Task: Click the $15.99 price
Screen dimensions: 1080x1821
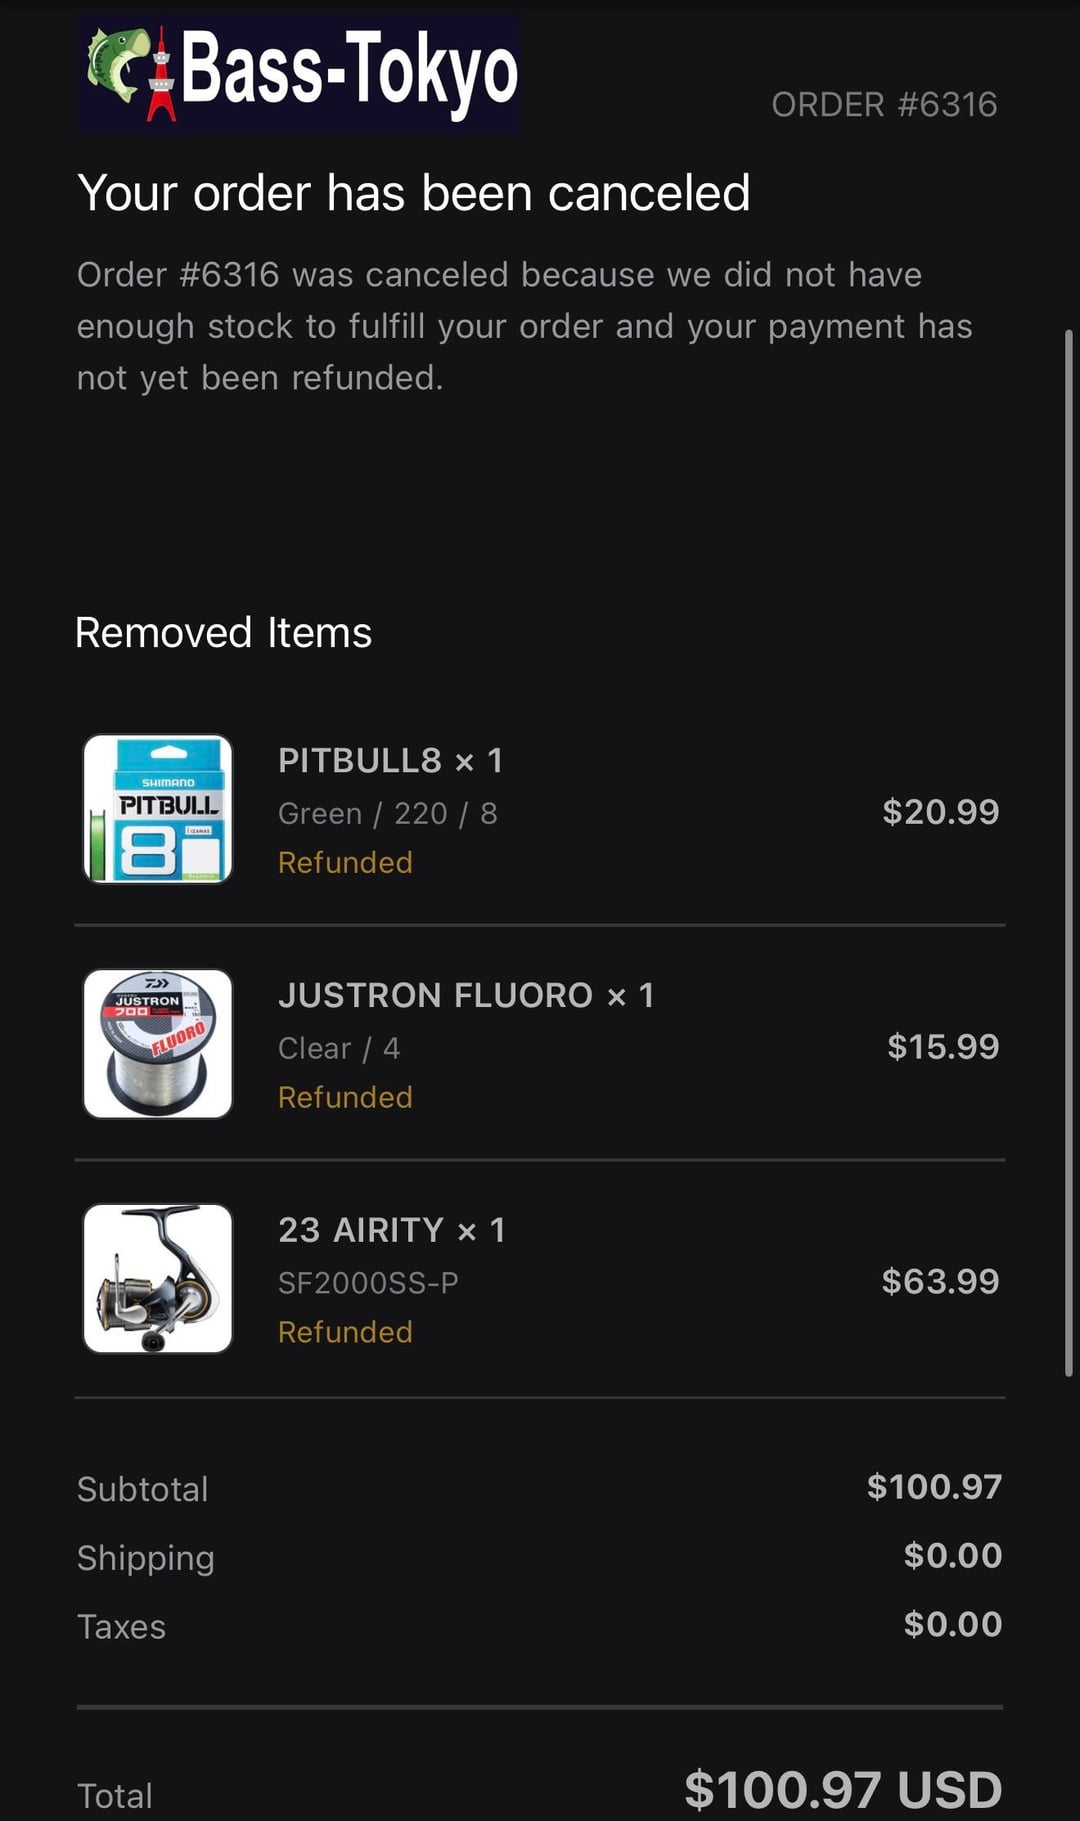Action: coord(943,1047)
